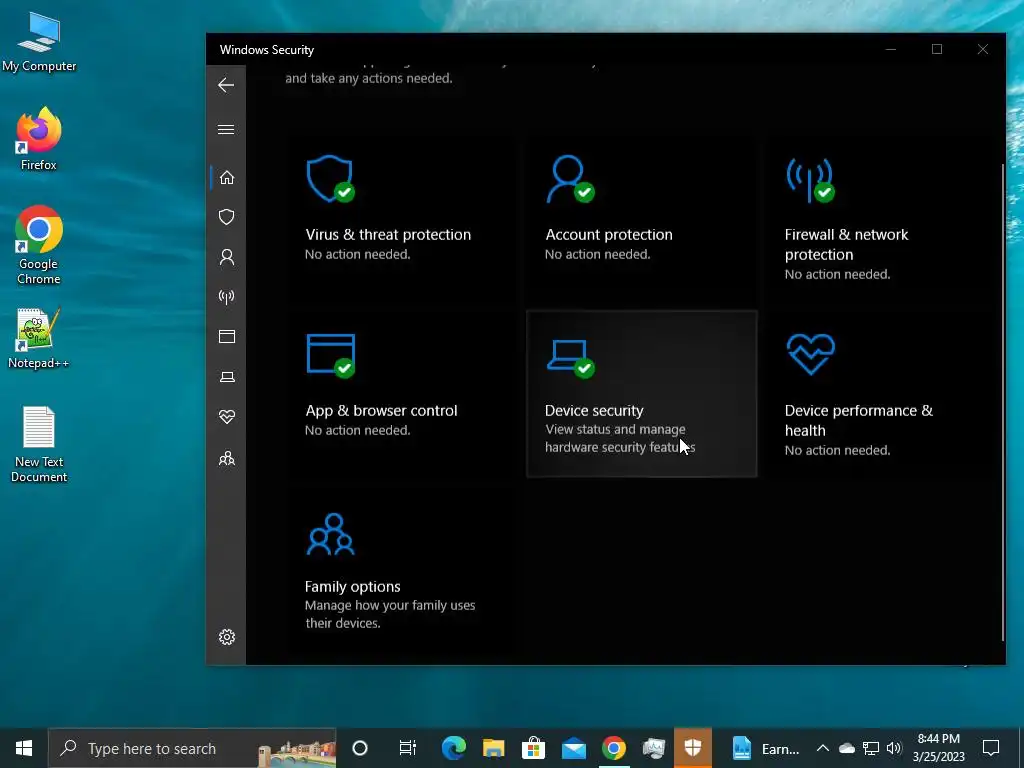
Task: Open Microsoft Store from taskbar
Action: (x=534, y=748)
